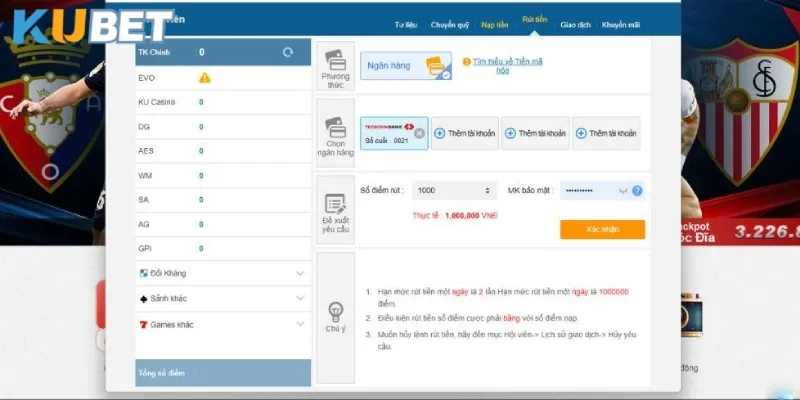The width and height of the screenshot is (800, 400).
Task: Refresh the TK Chính balance
Action: pyautogui.click(x=288, y=52)
